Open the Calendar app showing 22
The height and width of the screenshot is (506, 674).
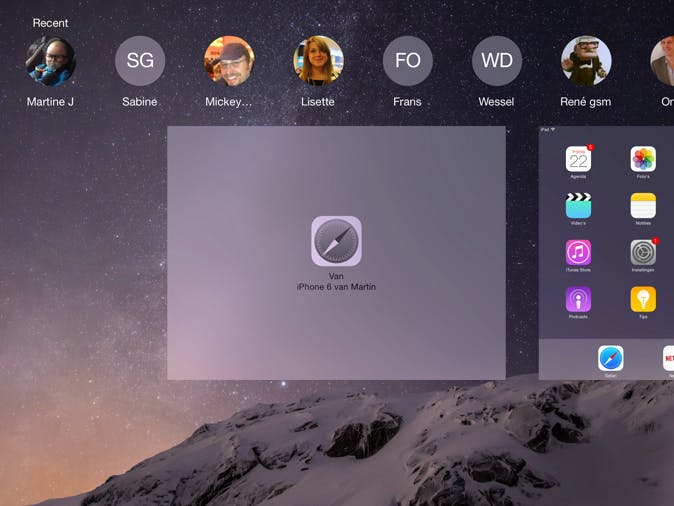[578, 159]
